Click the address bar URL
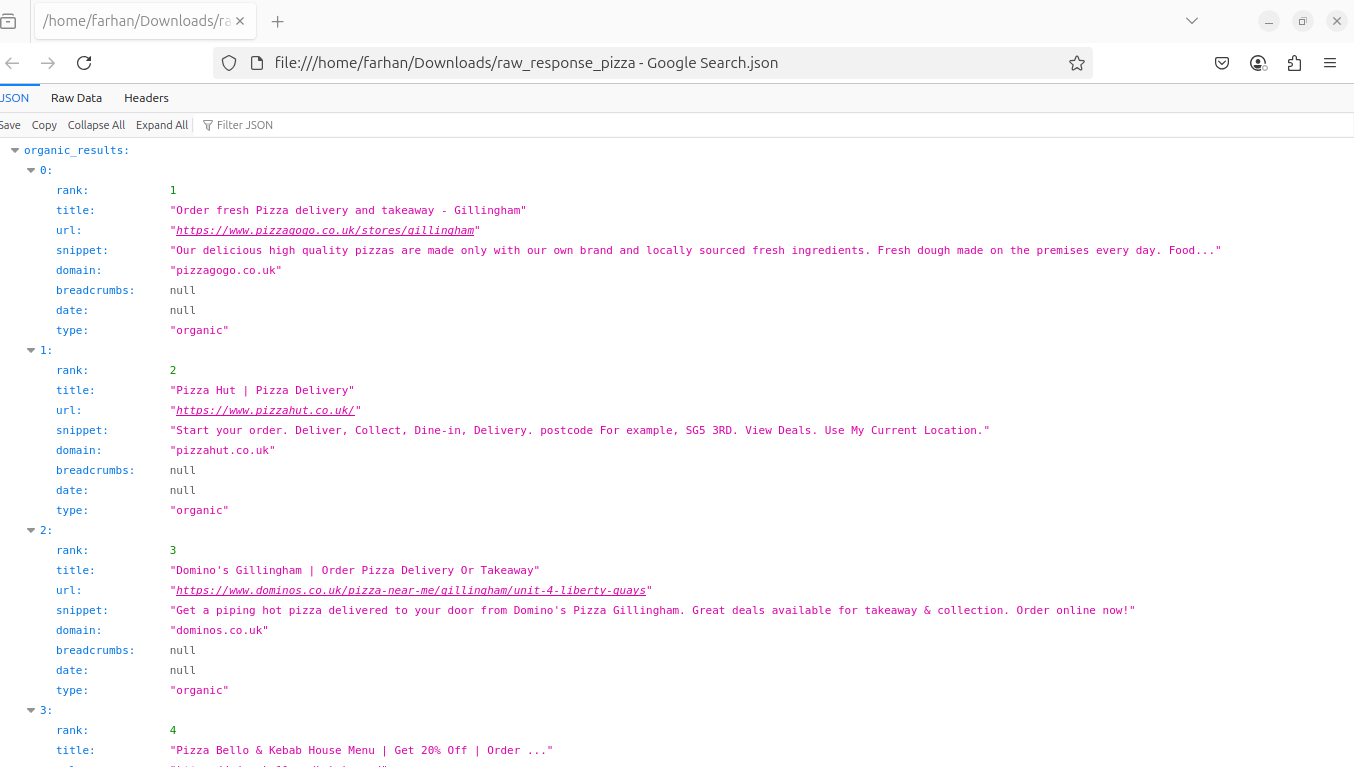The width and height of the screenshot is (1354, 767). coord(526,63)
